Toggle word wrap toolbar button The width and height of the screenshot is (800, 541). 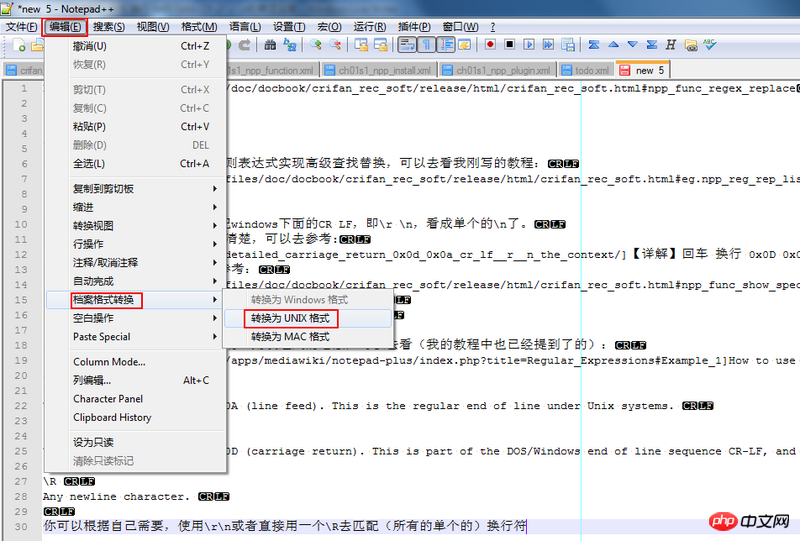click(407, 45)
